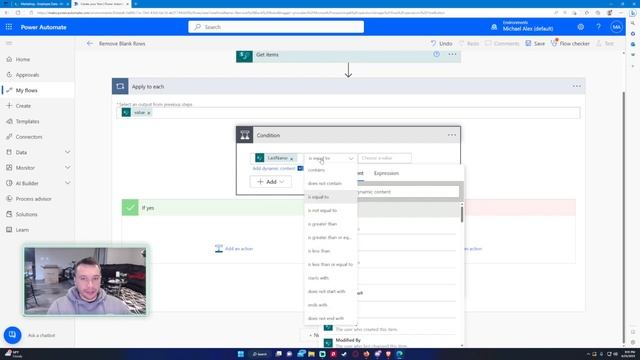Image resolution: width=640 pixels, height=360 pixels.
Task: Click the Search box in header
Action: [276, 27]
